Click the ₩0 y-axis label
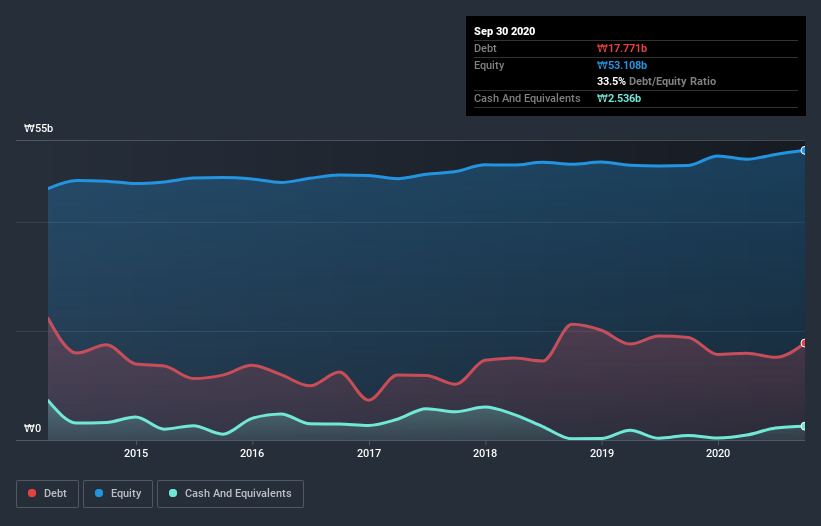 (32, 428)
